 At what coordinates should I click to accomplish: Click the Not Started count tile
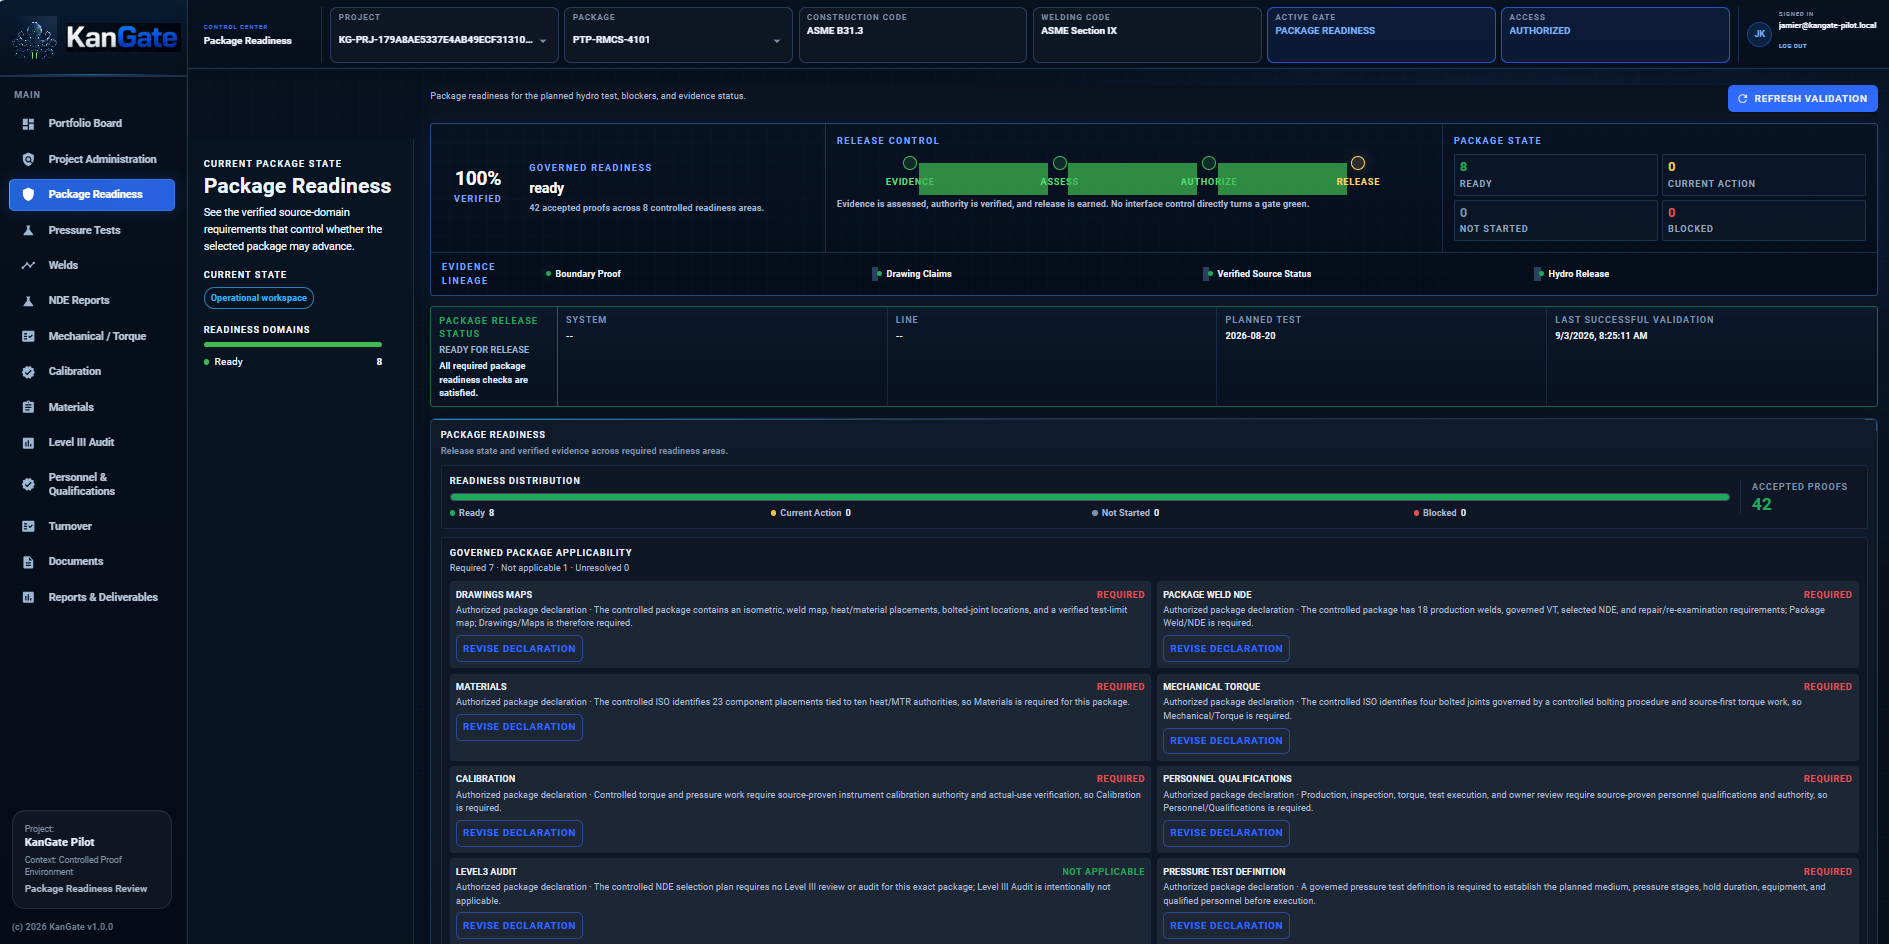pos(1555,220)
